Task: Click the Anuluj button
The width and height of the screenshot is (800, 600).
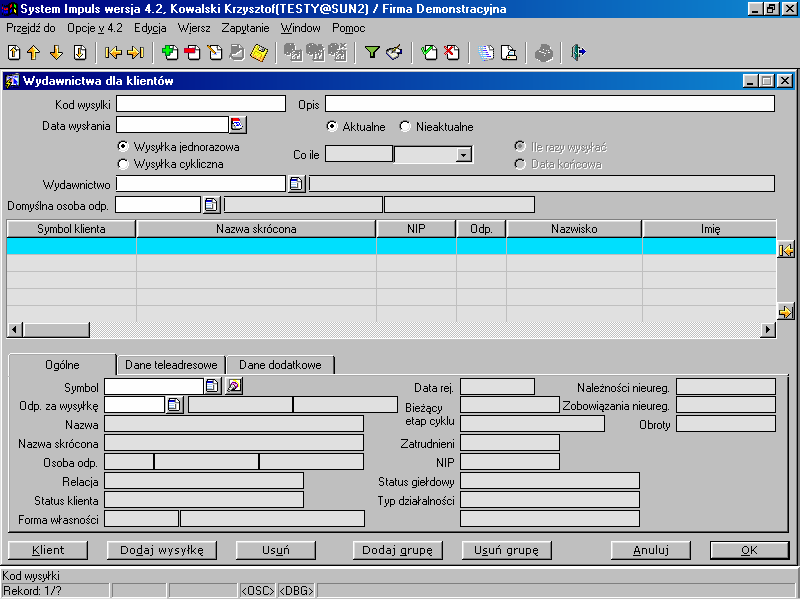Action: coord(651,550)
